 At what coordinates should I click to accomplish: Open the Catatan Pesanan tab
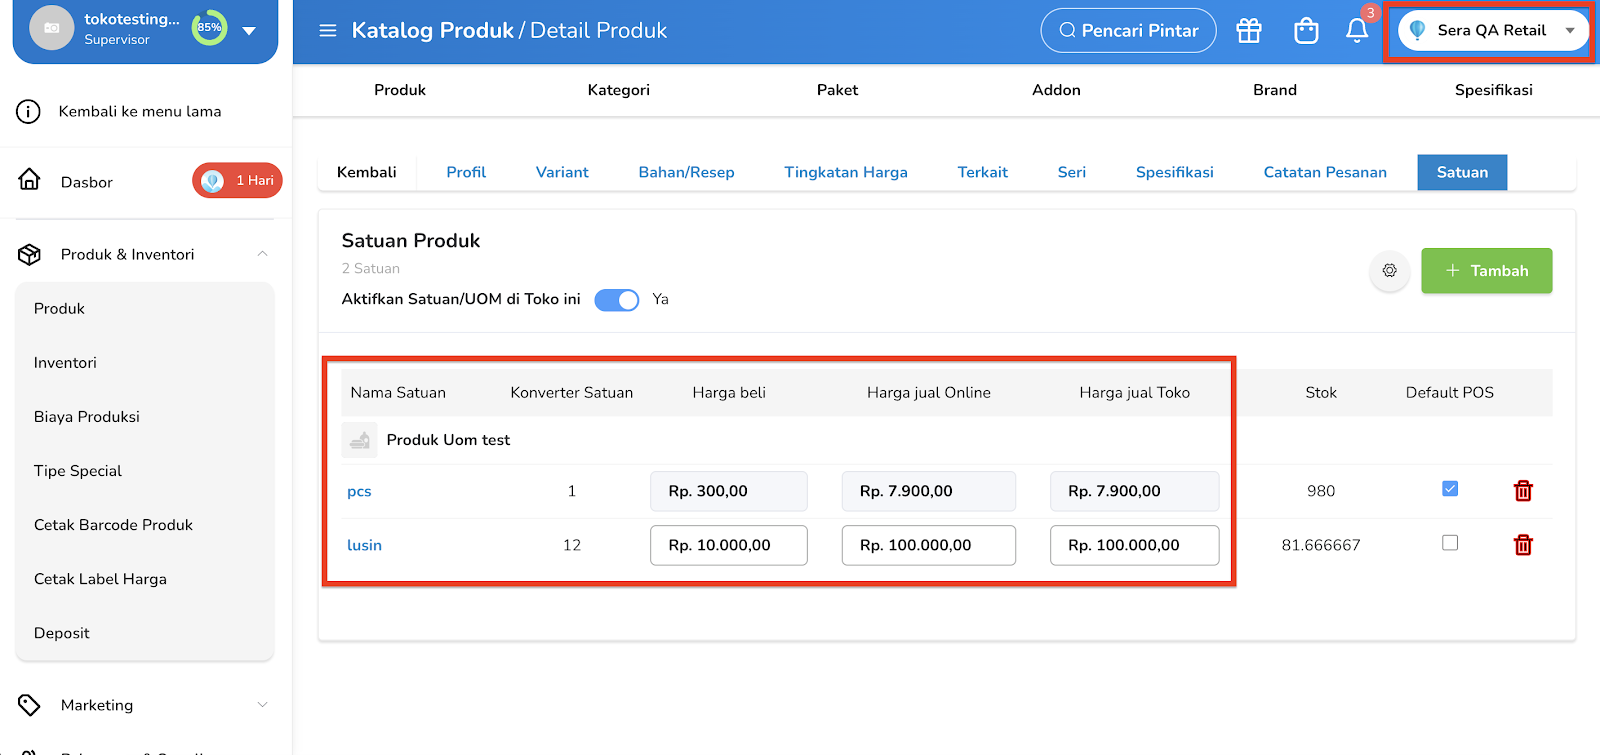point(1325,172)
